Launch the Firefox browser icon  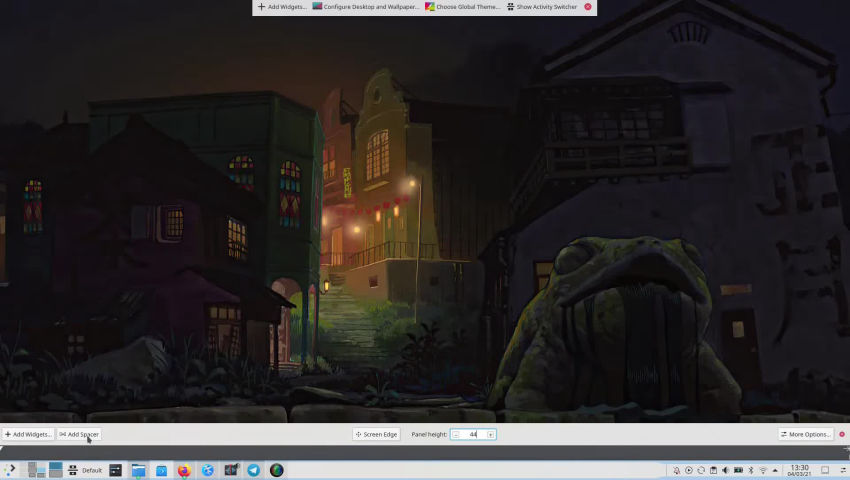tap(184, 470)
